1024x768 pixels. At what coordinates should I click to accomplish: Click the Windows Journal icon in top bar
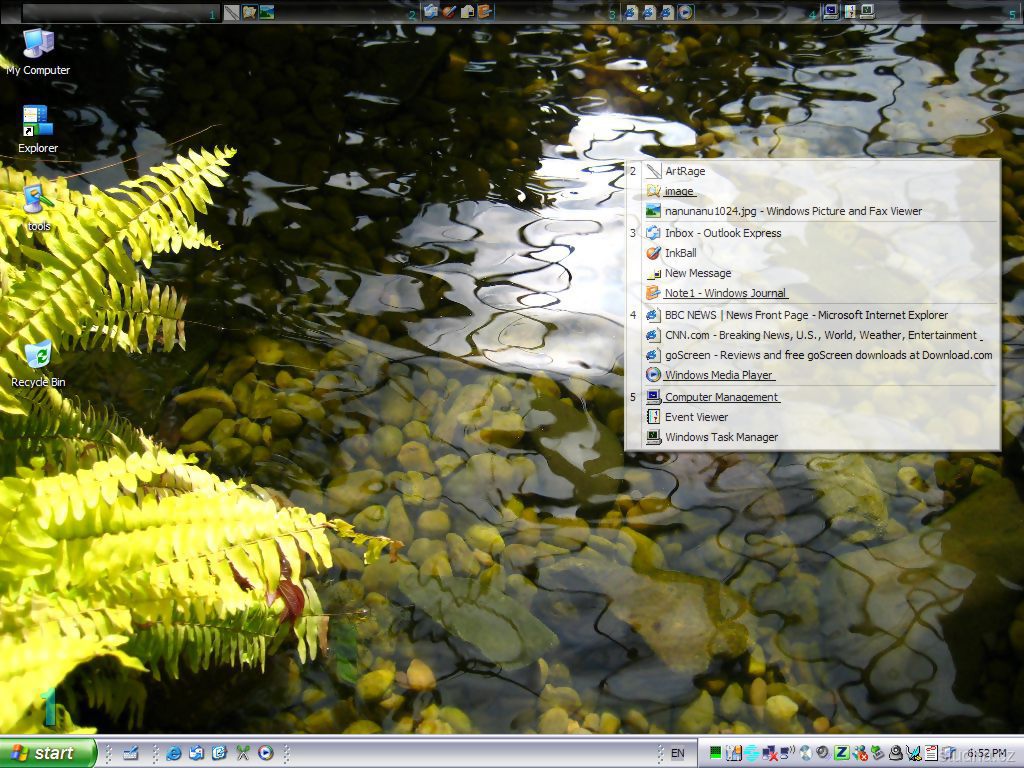point(485,12)
